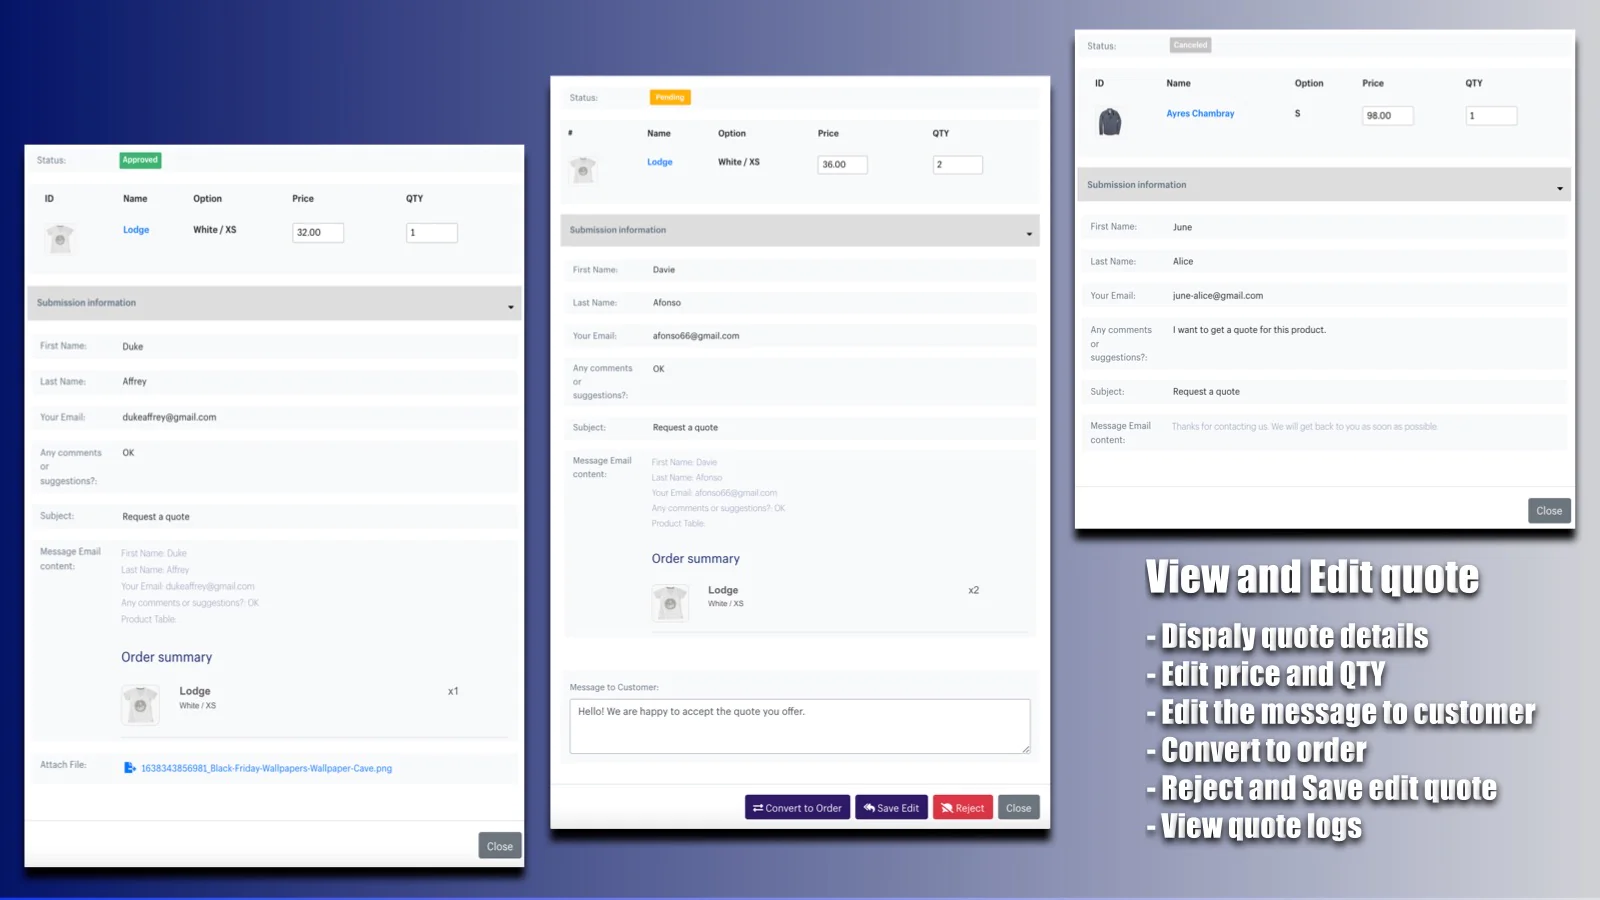Edit the 32.00 price field

coord(318,233)
